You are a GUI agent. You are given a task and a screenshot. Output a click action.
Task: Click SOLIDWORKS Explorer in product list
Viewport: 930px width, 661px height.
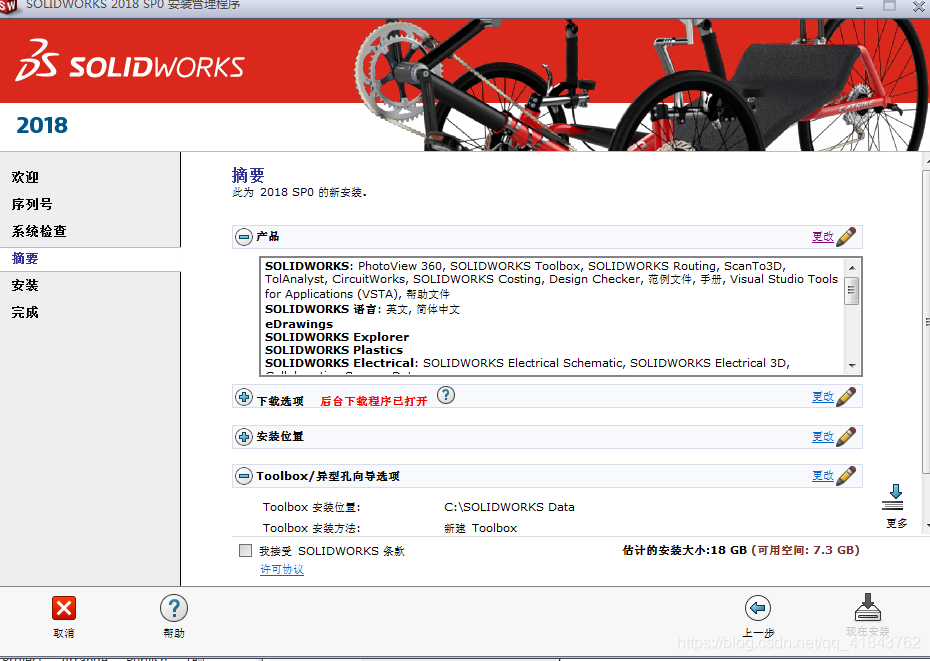click(x=337, y=337)
